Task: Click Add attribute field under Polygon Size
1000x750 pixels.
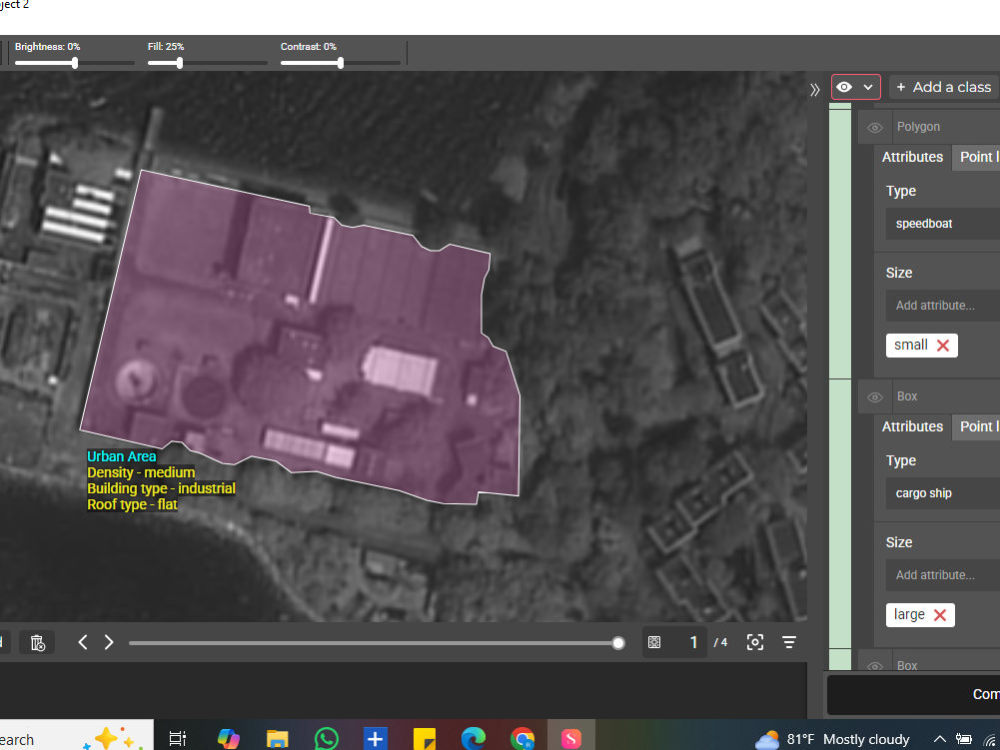Action: (943, 305)
